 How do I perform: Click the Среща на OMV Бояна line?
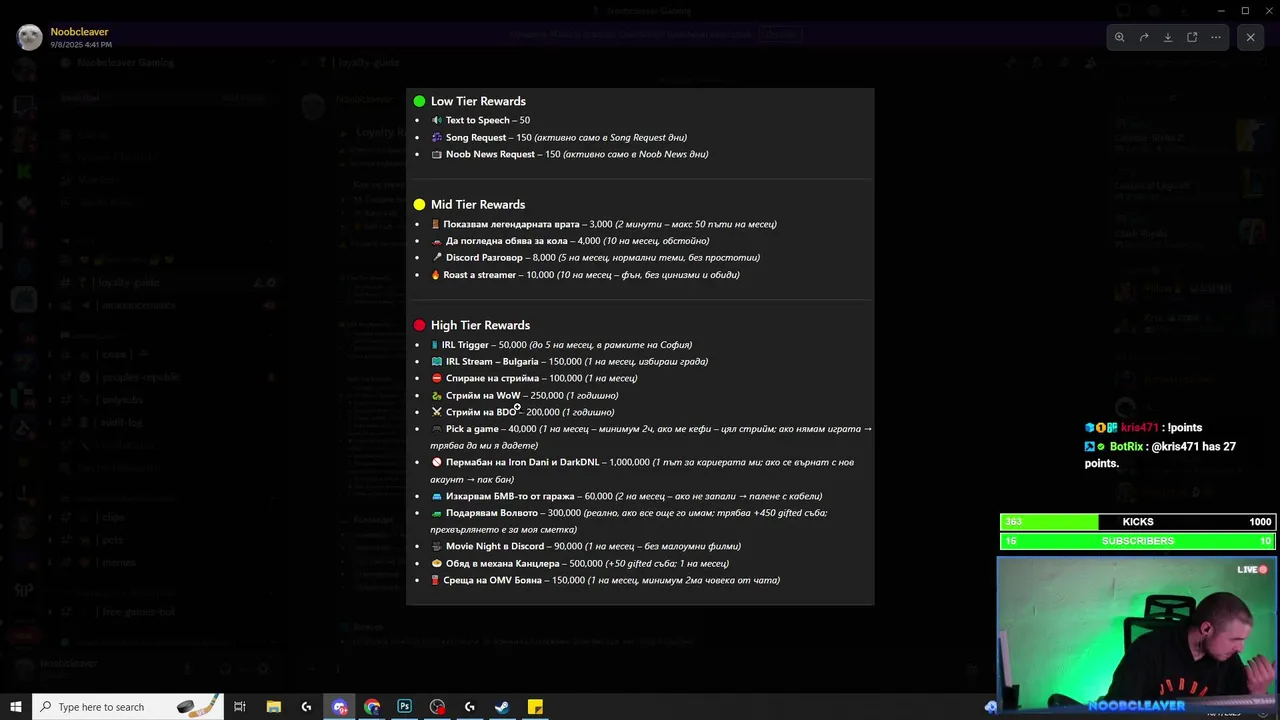click(605, 580)
